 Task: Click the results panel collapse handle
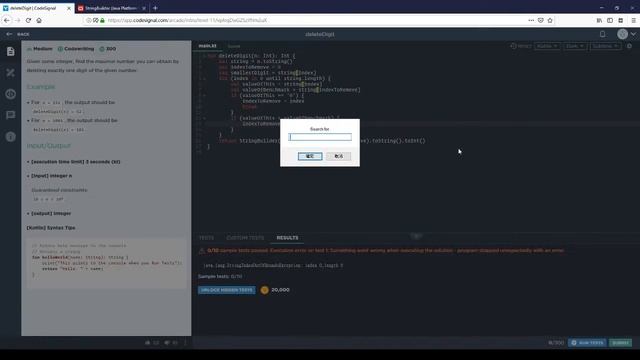click(x=416, y=236)
